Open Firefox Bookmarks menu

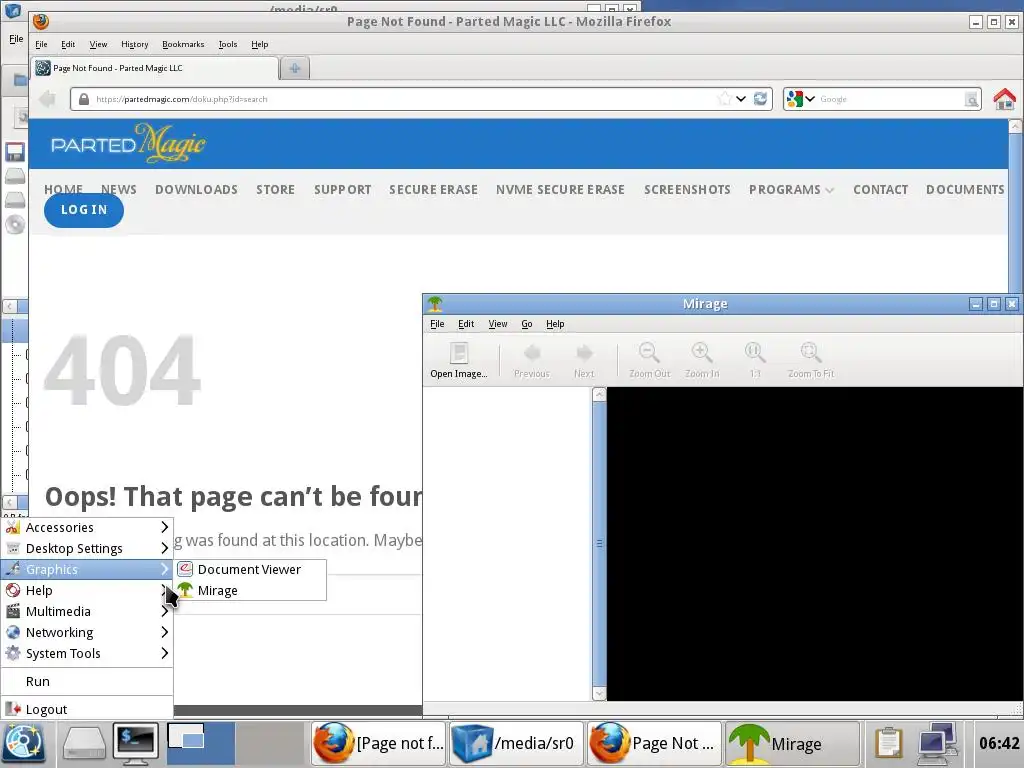coord(183,44)
